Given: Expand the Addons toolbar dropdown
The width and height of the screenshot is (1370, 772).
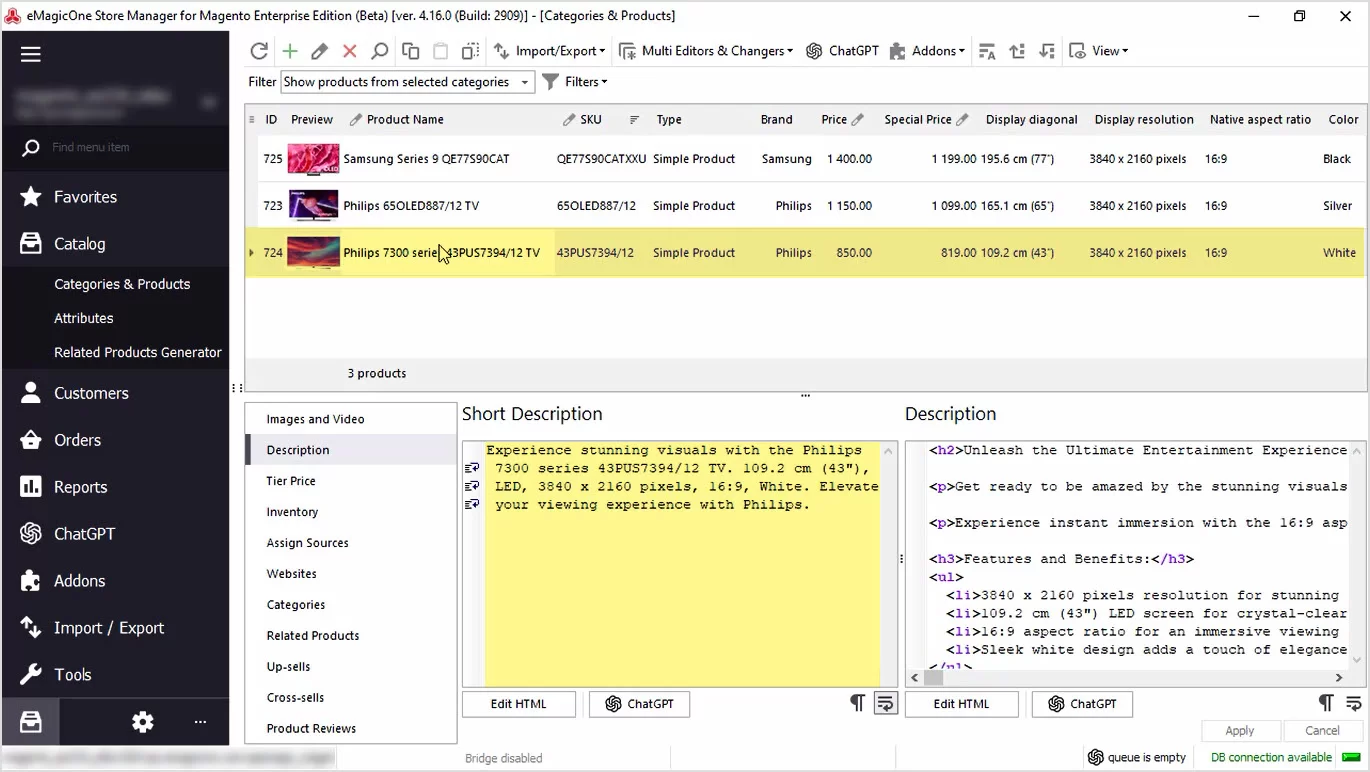Looking at the screenshot, I should click(927, 51).
